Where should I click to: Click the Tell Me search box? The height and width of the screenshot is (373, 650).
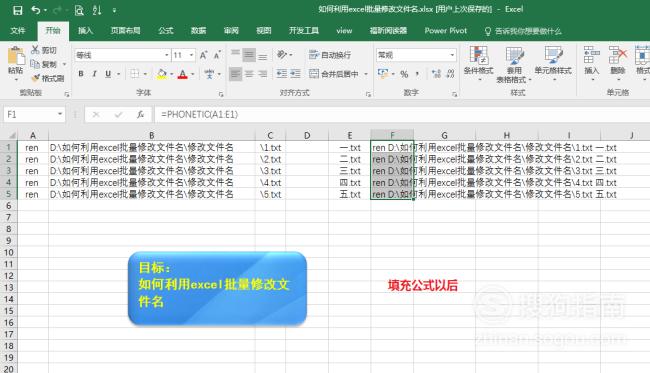(x=523, y=31)
